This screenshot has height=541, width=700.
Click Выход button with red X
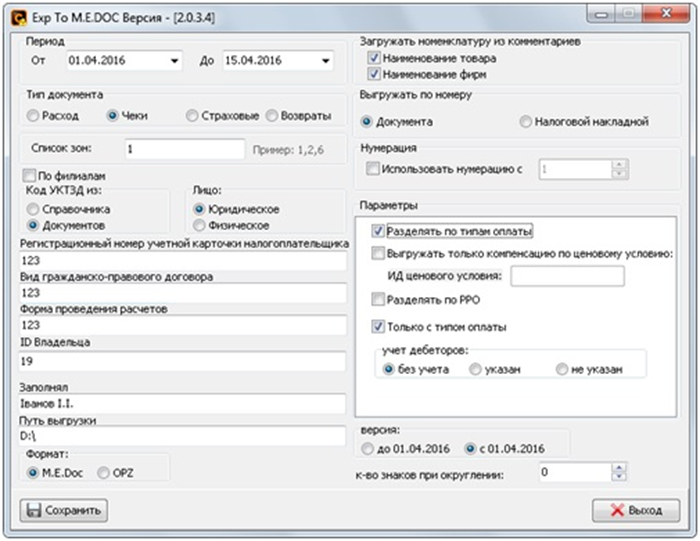(x=636, y=509)
